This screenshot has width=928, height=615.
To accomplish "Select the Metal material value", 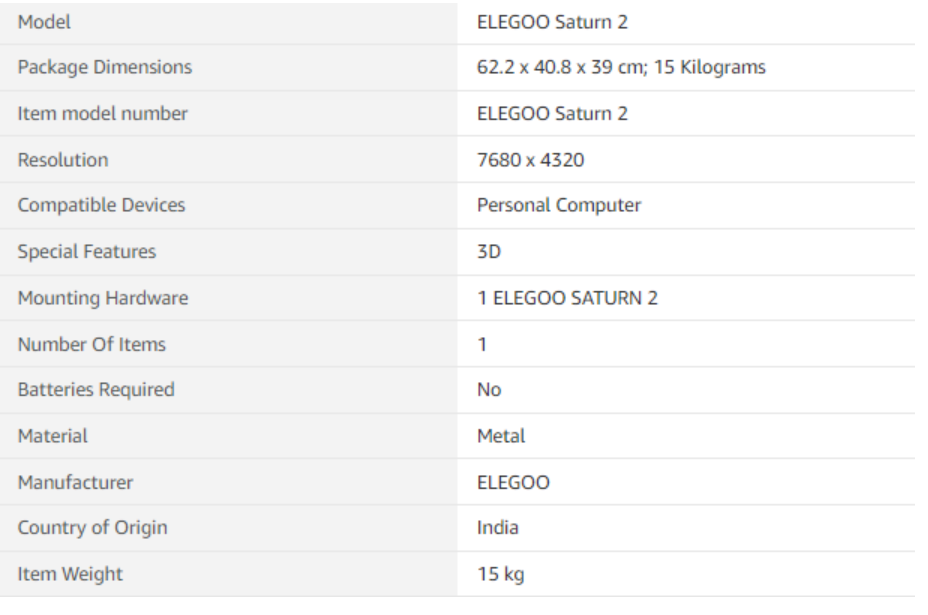I will pyautogui.click(x=501, y=436).
